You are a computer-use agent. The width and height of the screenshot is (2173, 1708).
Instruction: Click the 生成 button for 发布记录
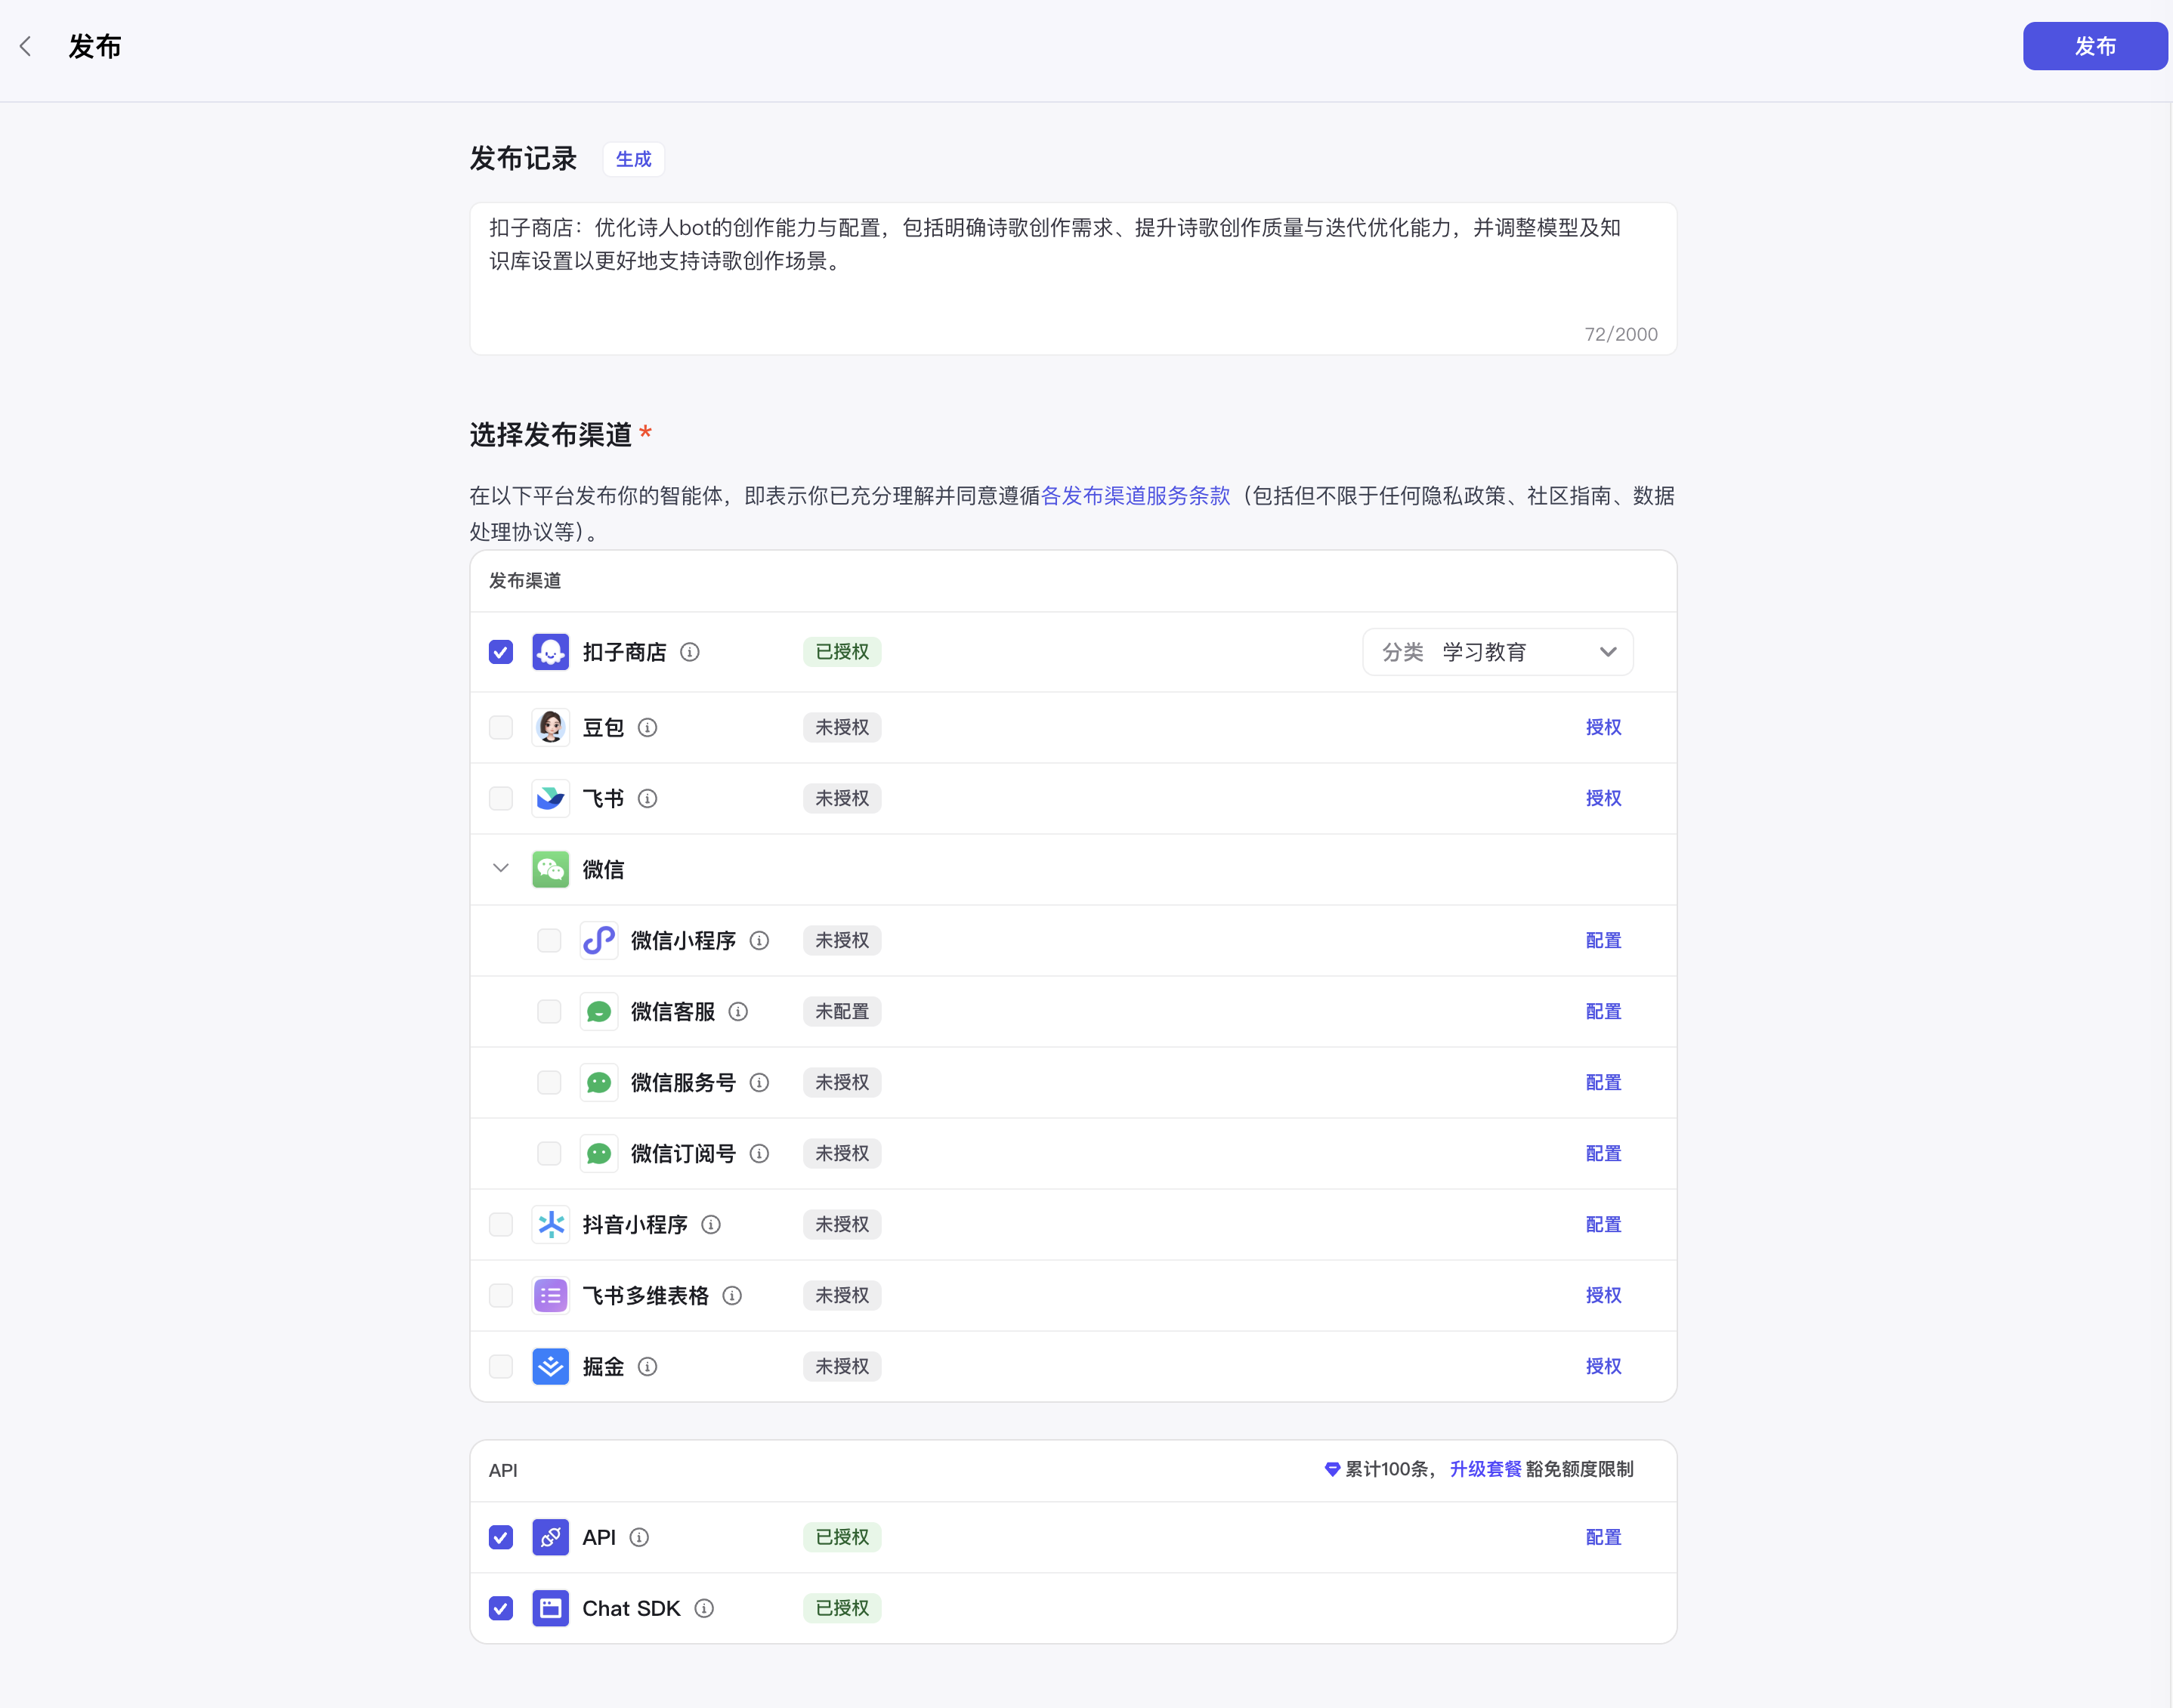(633, 159)
